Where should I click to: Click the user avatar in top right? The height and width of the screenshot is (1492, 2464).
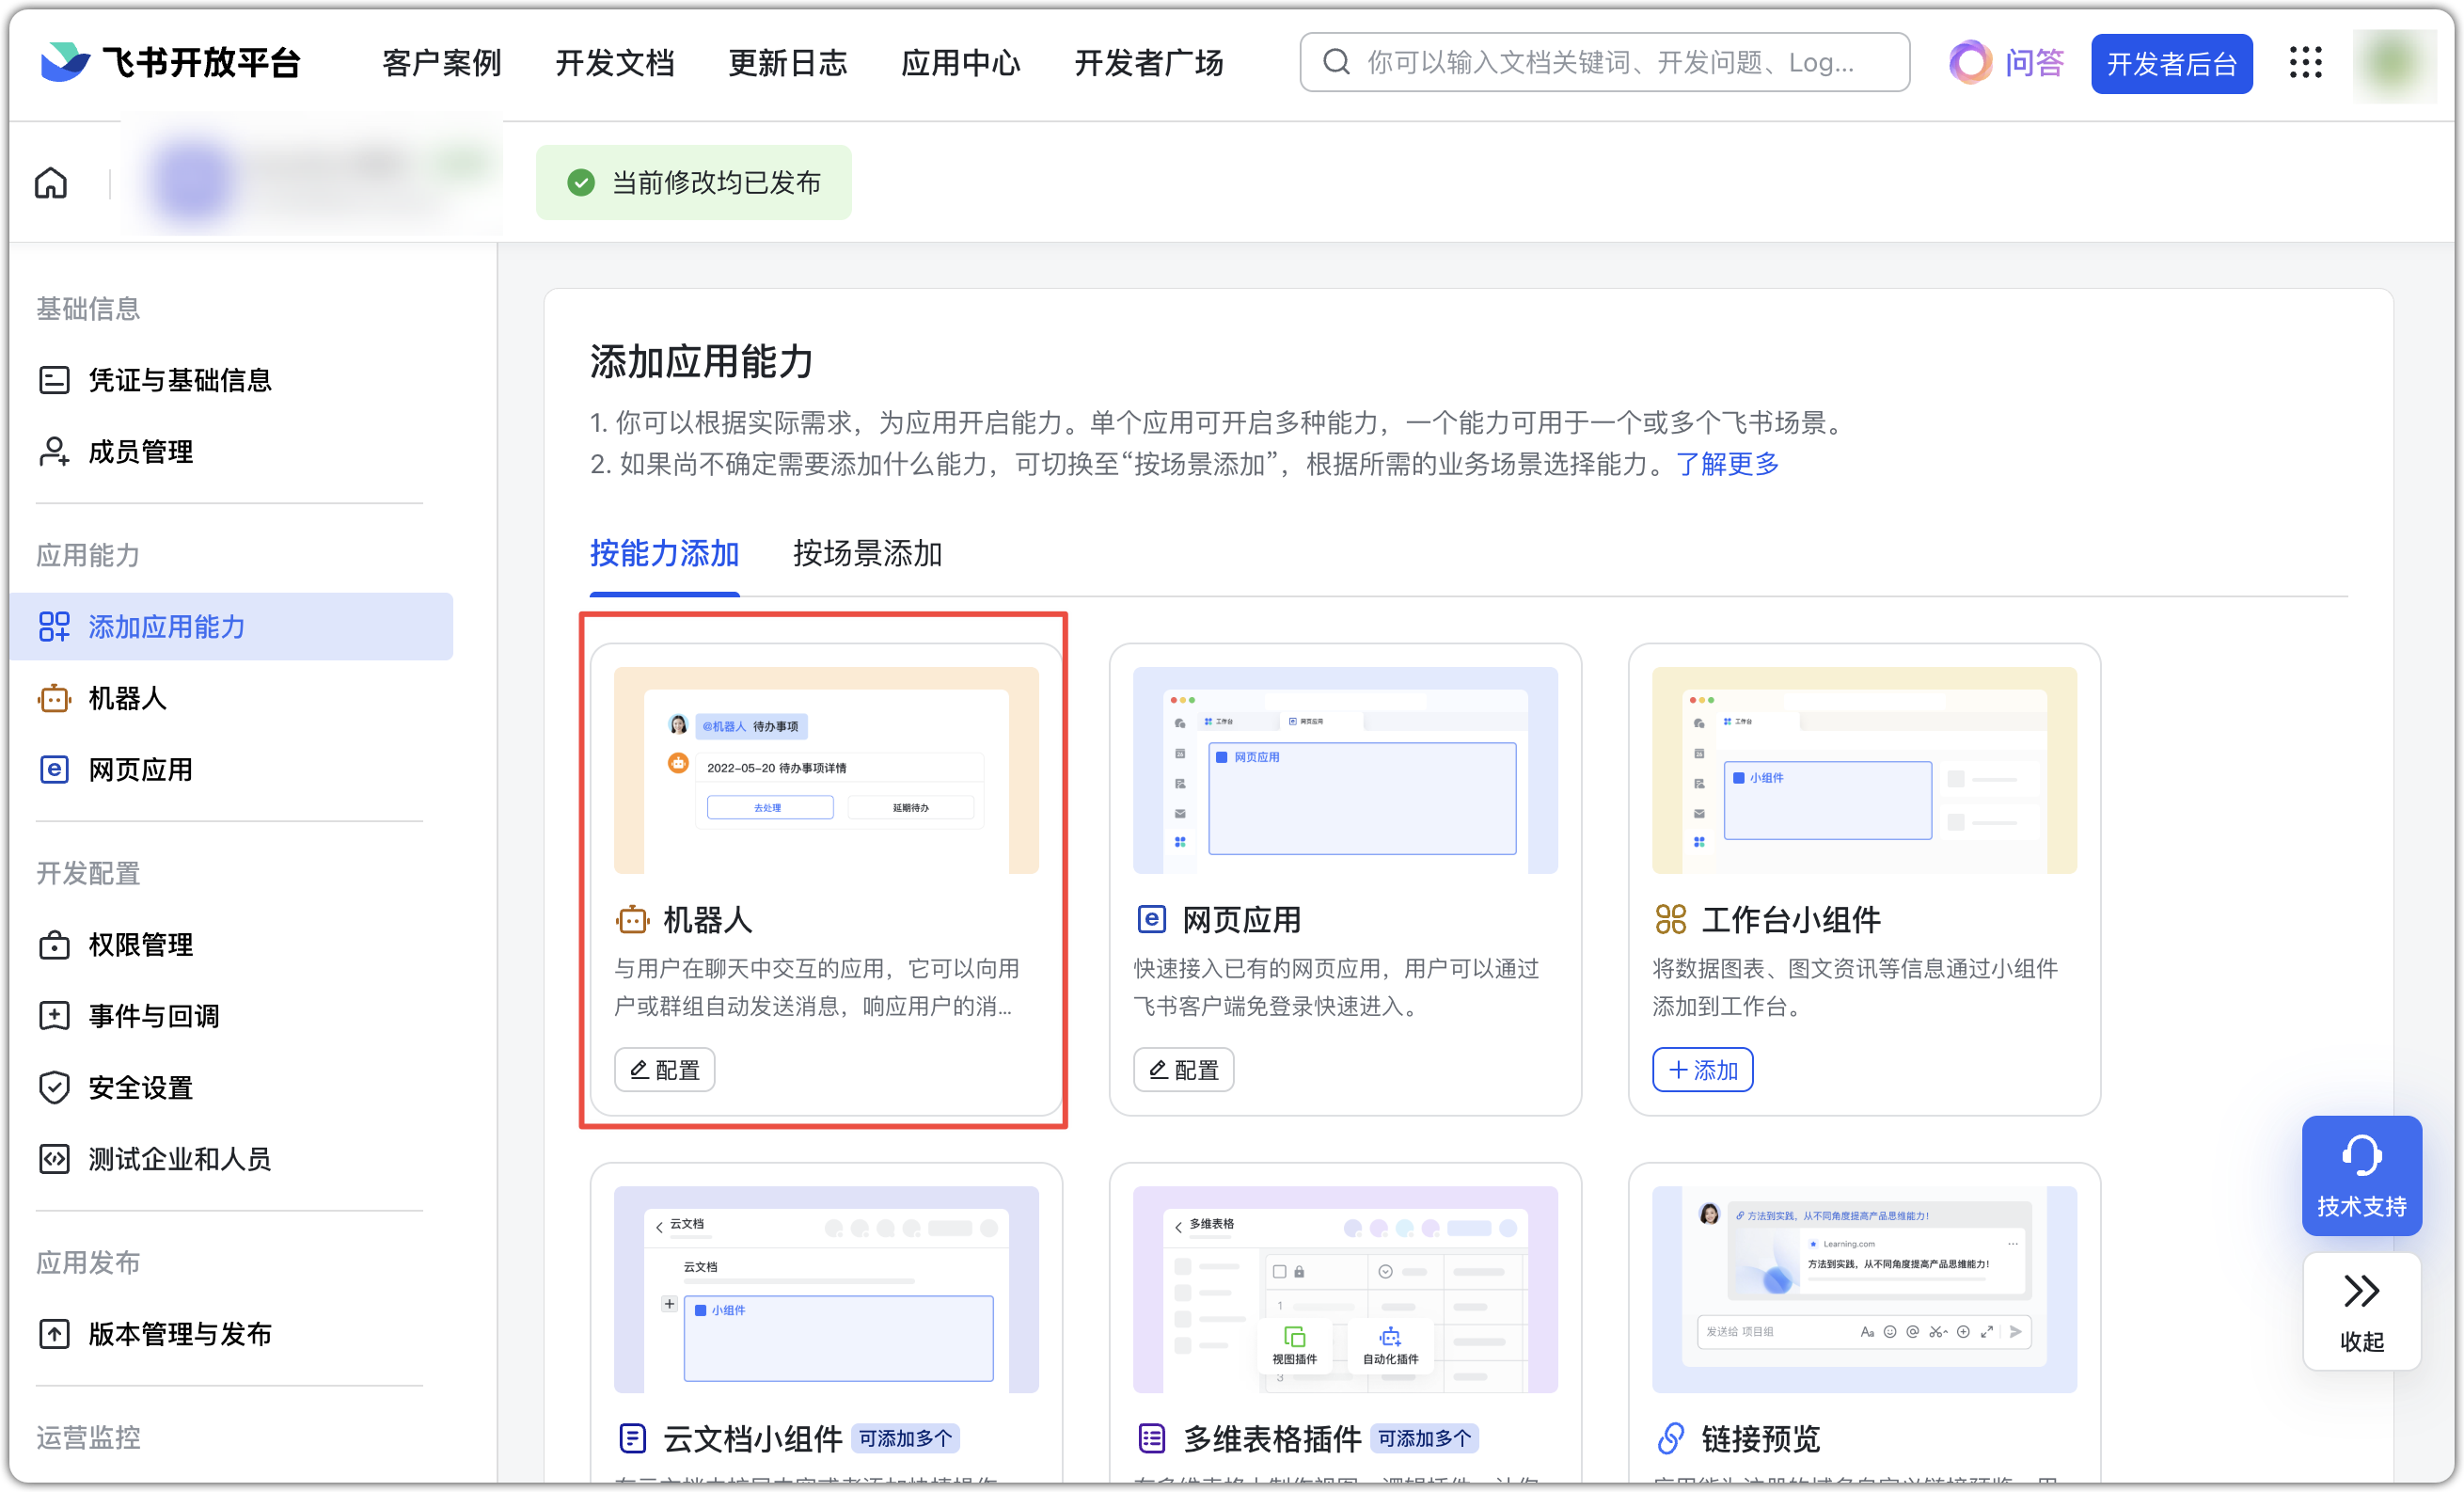tap(2393, 63)
